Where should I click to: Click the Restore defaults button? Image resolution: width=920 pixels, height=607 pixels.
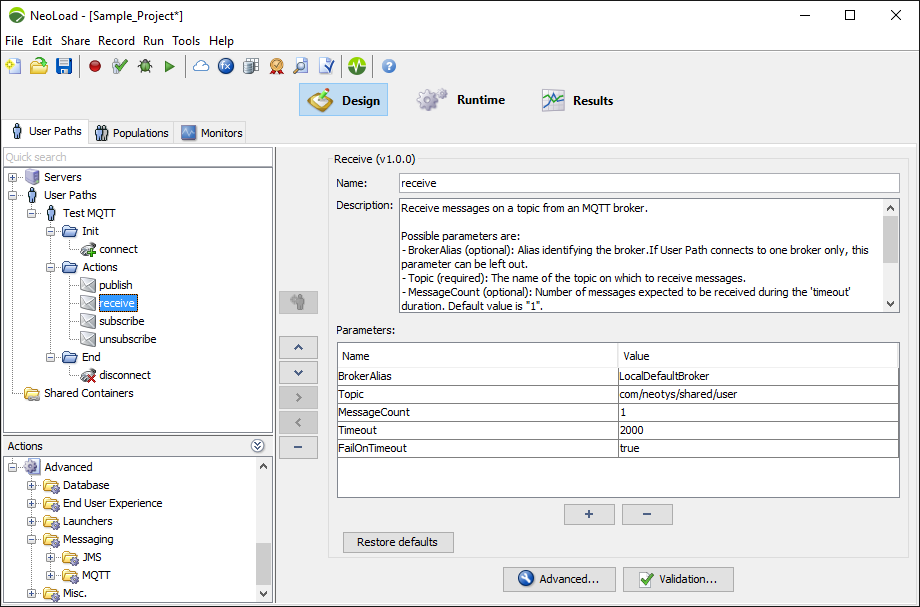click(397, 542)
